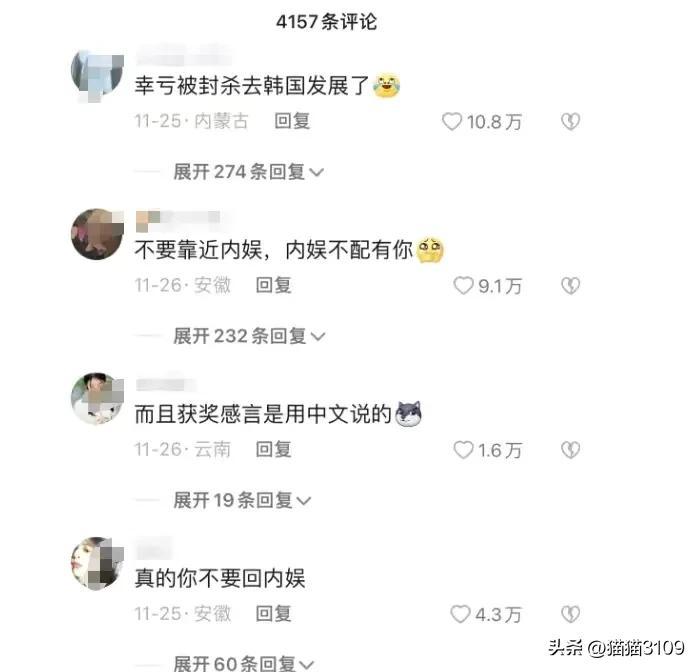Expand the 274 replies
Viewport: 700px width, 672px height.
pyautogui.click(x=248, y=172)
